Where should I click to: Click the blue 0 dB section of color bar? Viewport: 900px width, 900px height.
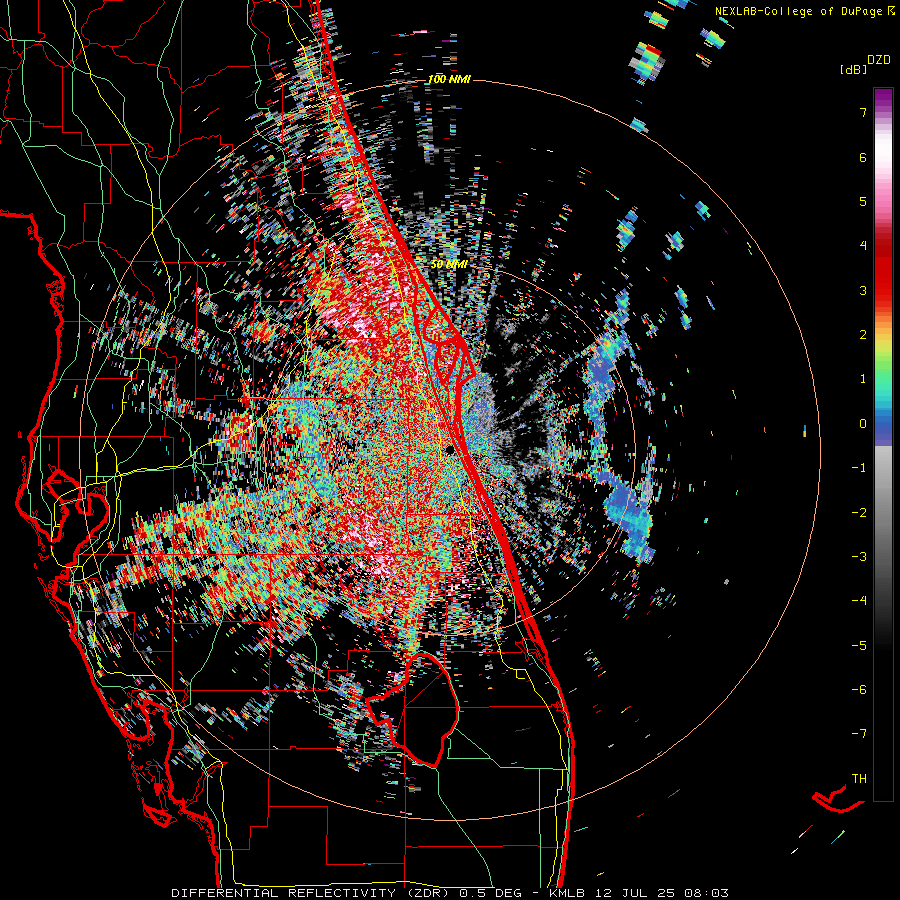[x=883, y=425]
